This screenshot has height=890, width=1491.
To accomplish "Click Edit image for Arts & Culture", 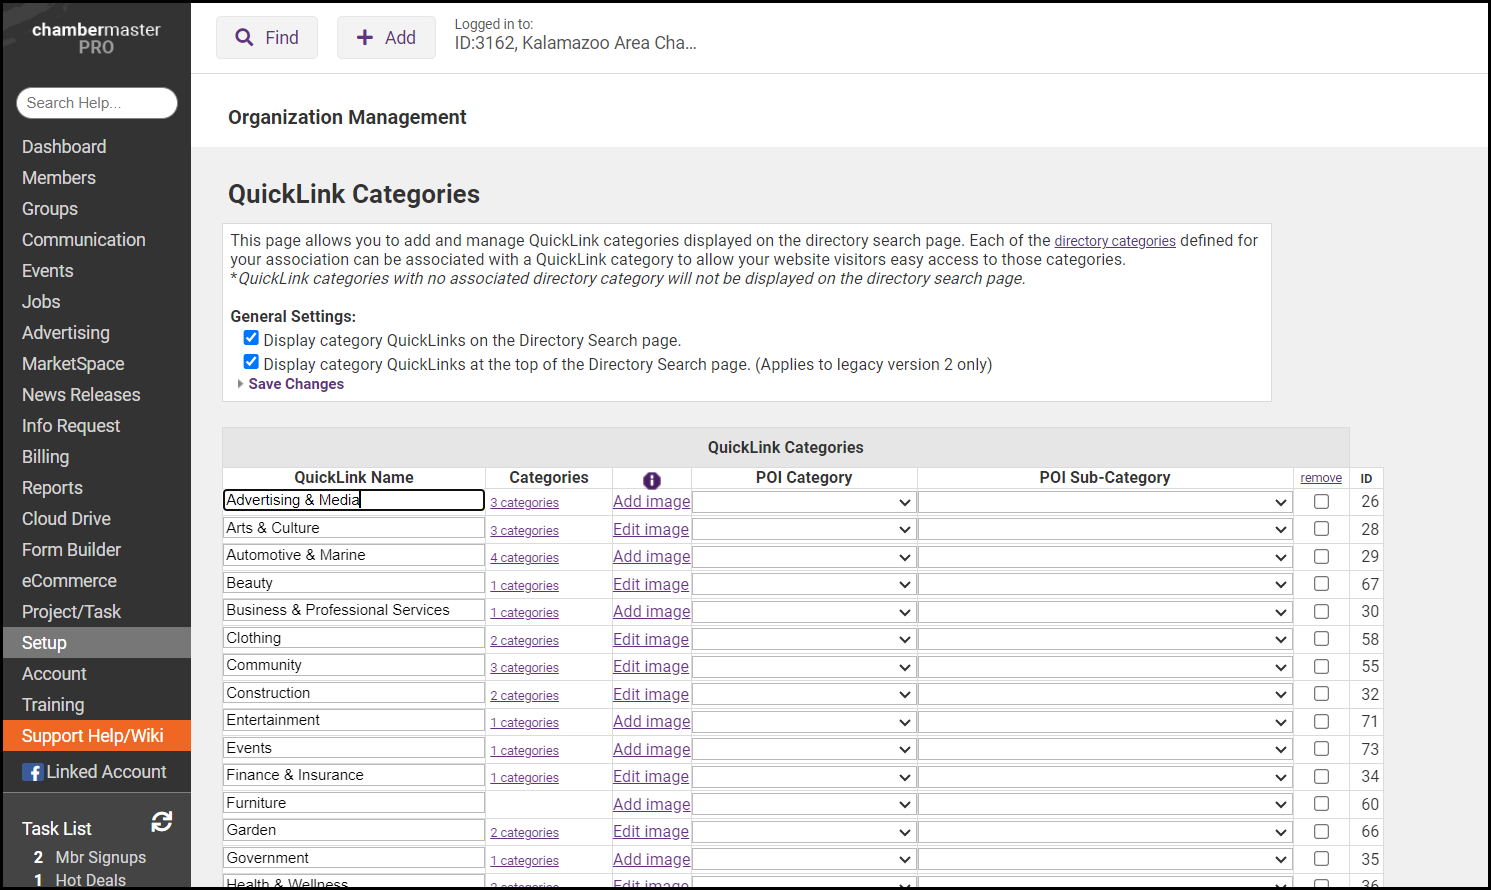I will tap(651, 530).
